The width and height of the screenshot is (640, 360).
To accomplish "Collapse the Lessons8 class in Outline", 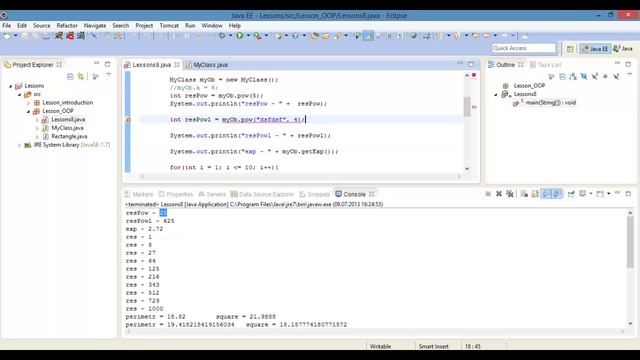I will click(496, 94).
